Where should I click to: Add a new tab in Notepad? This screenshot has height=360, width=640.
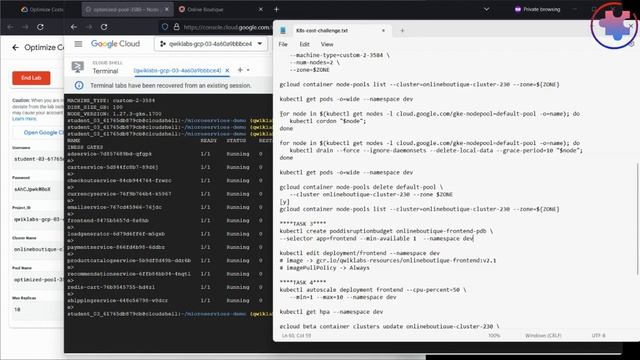tap(402, 31)
